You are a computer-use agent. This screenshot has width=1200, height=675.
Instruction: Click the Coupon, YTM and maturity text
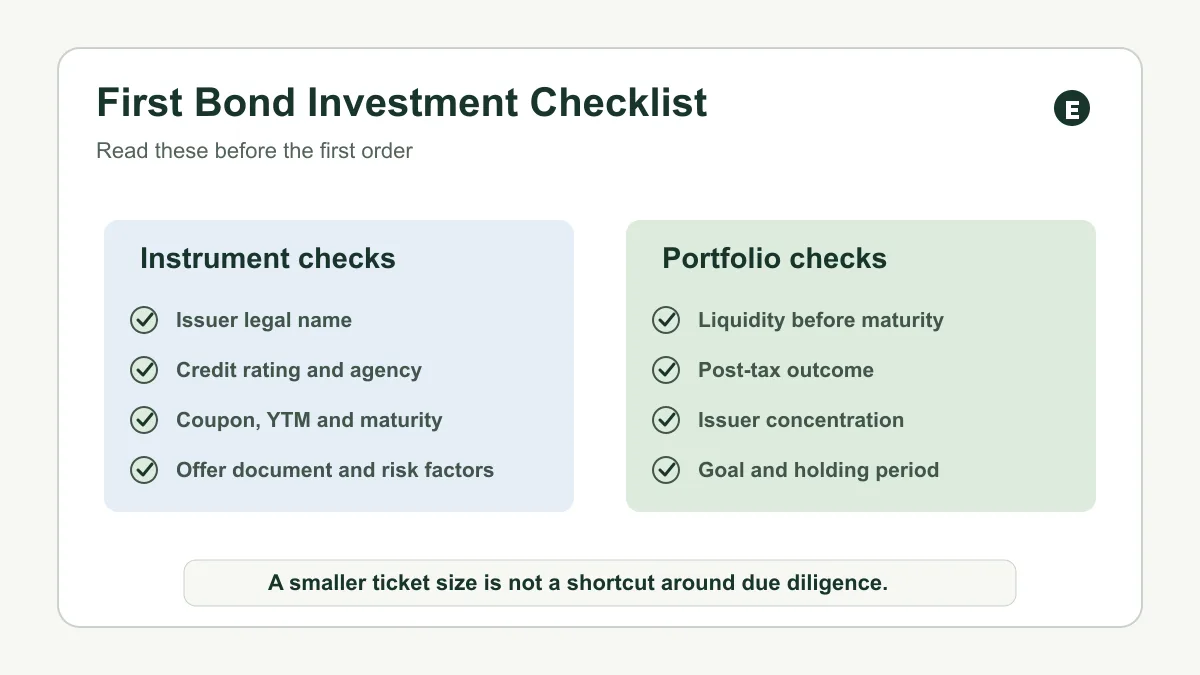click(309, 420)
